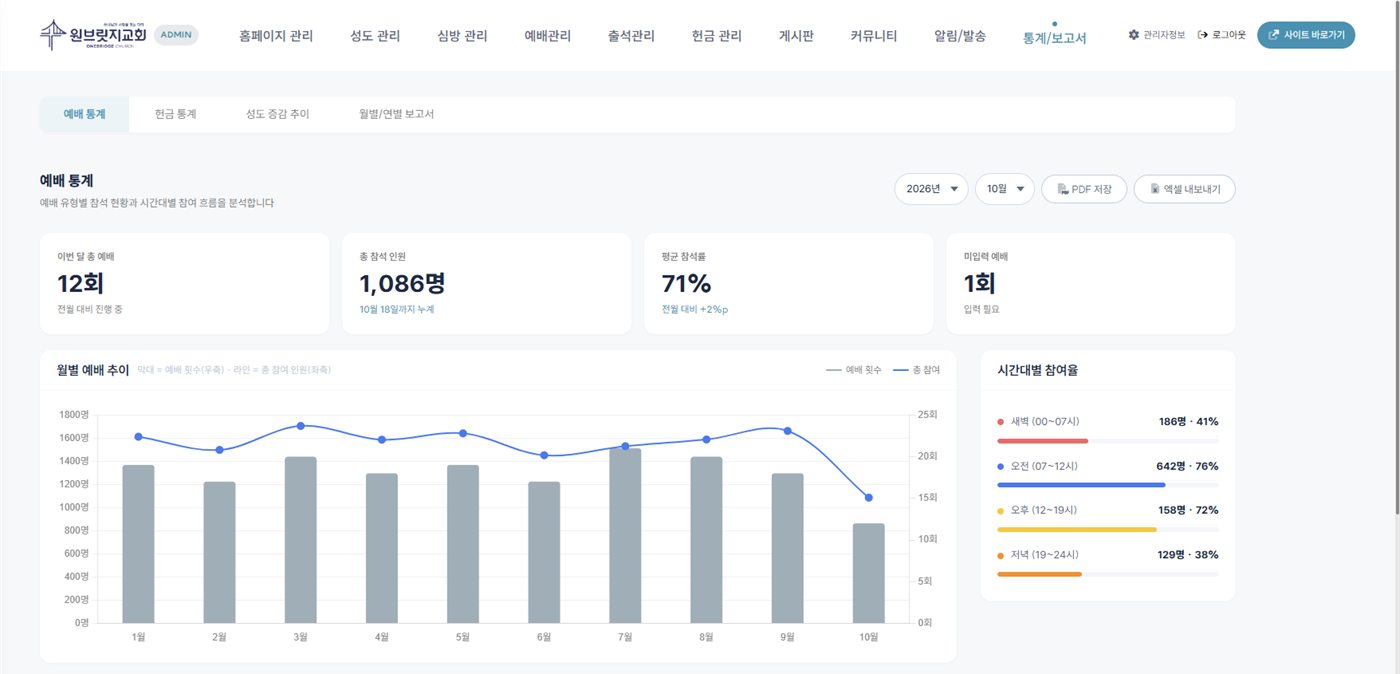Click the 10월 line data point
This screenshot has width=1400, height=674.
pyautogui.click(x=868, y=497)
